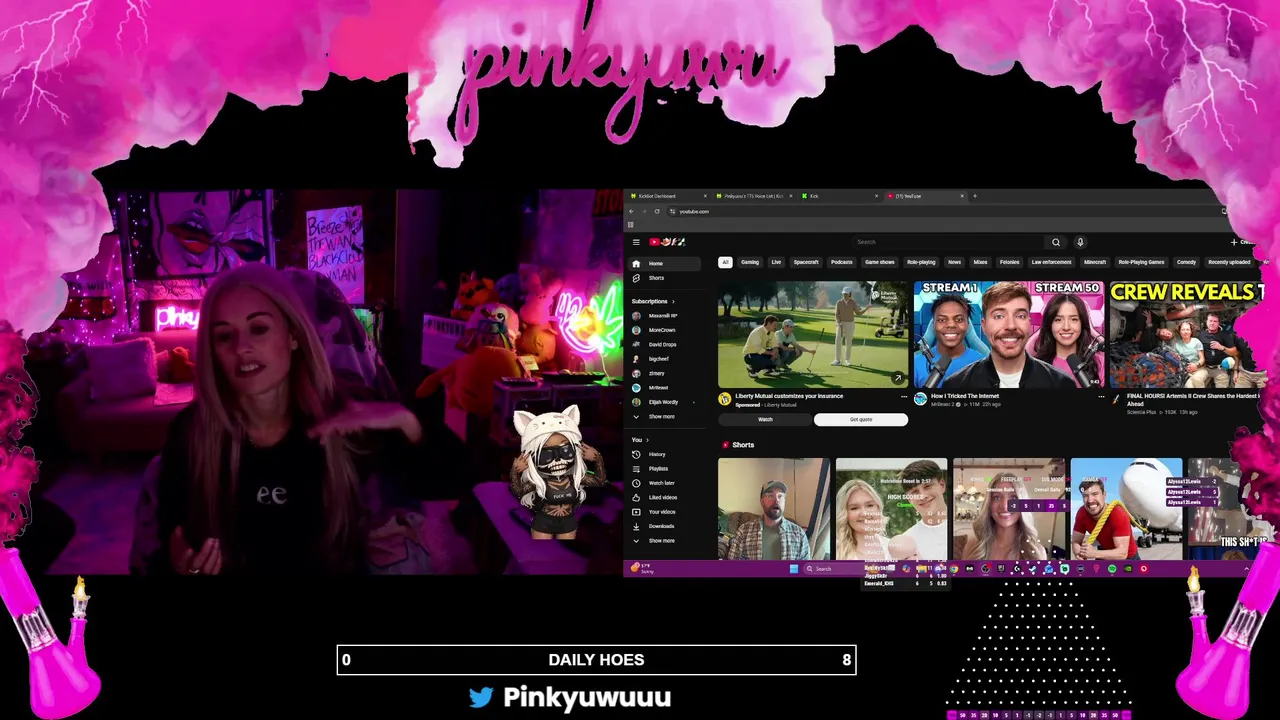Open Chrome from the taskbar

(953, 569)
